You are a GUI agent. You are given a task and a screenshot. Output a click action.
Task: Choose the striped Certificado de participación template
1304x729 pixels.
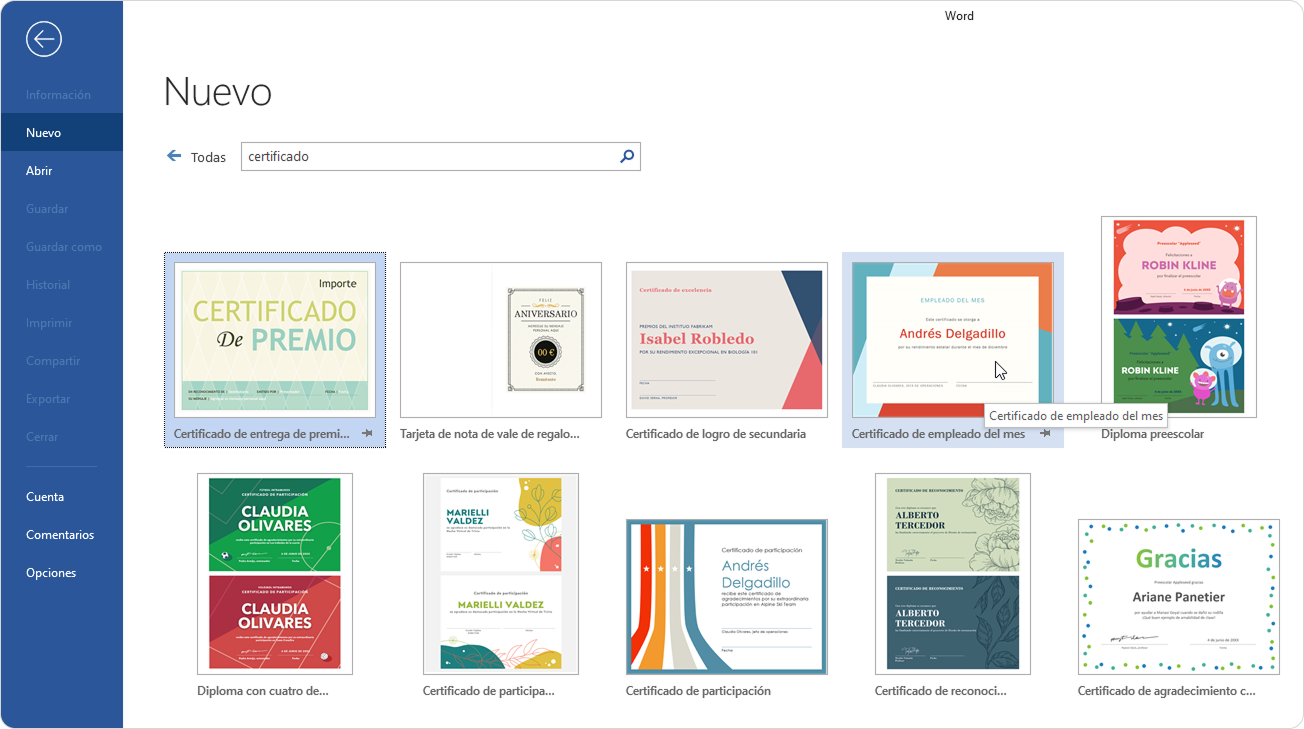tap(727, 597)
